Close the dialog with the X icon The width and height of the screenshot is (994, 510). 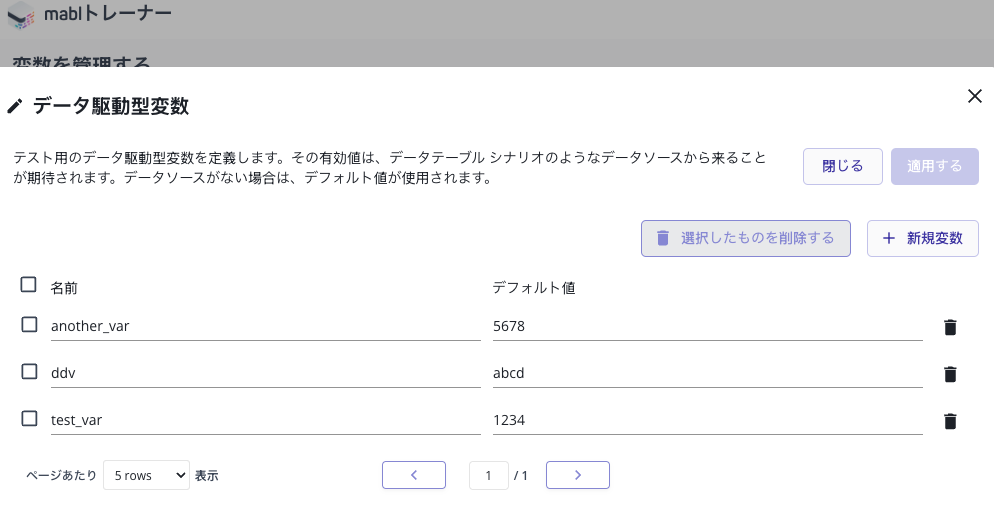[x=974, y=96]
